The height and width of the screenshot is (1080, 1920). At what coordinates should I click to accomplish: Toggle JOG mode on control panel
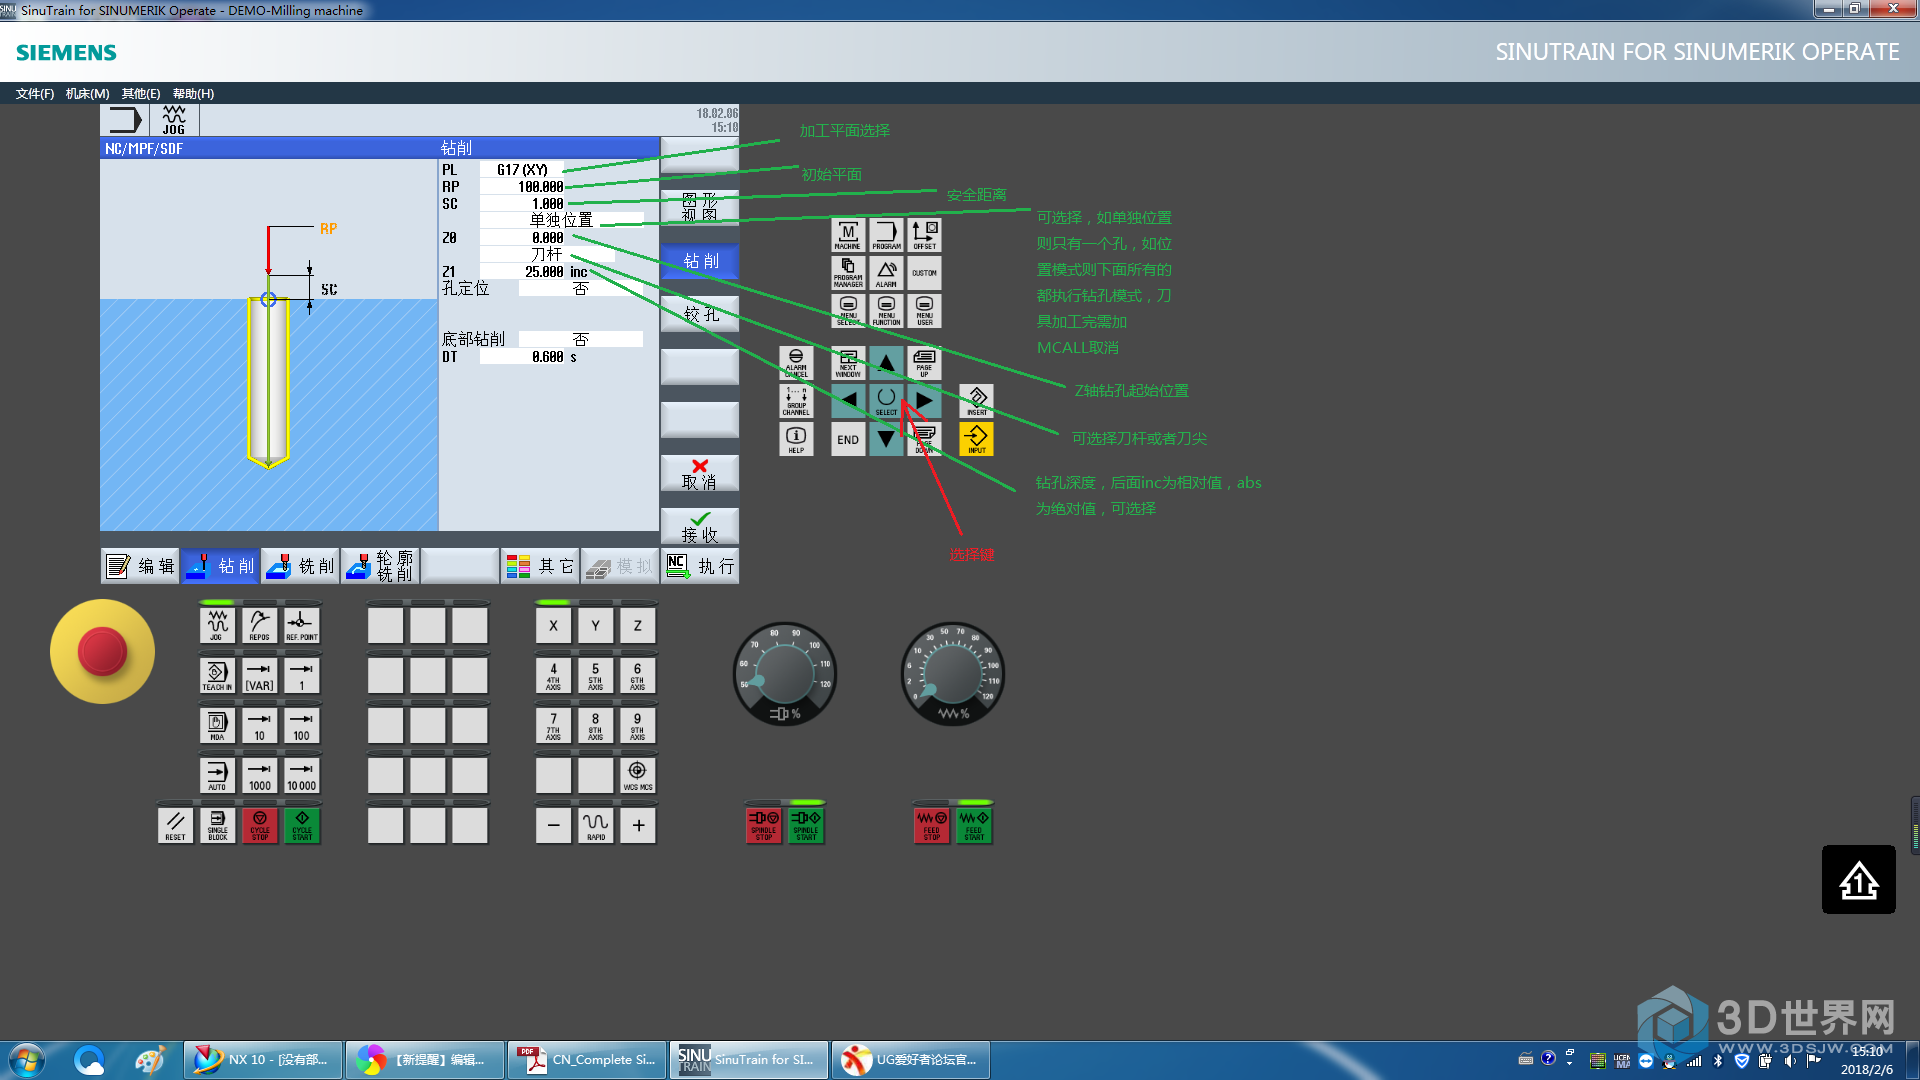pyautogui.click(x=217, y=625)
